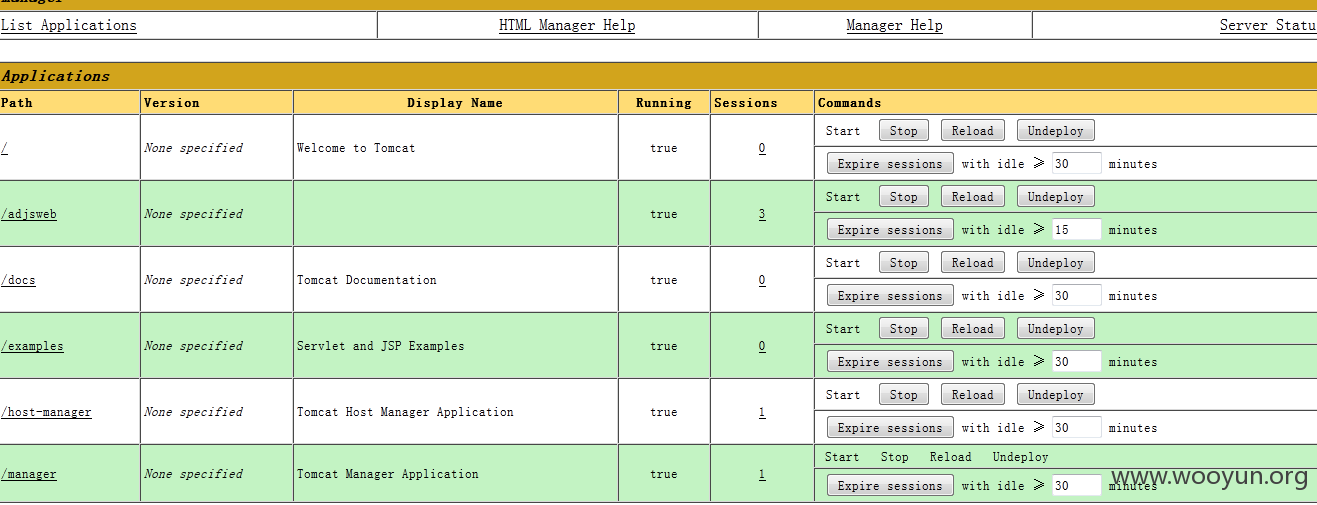Undeploy the /adjsweb application
1317x505 pixels.
(x=1055, y=197)
